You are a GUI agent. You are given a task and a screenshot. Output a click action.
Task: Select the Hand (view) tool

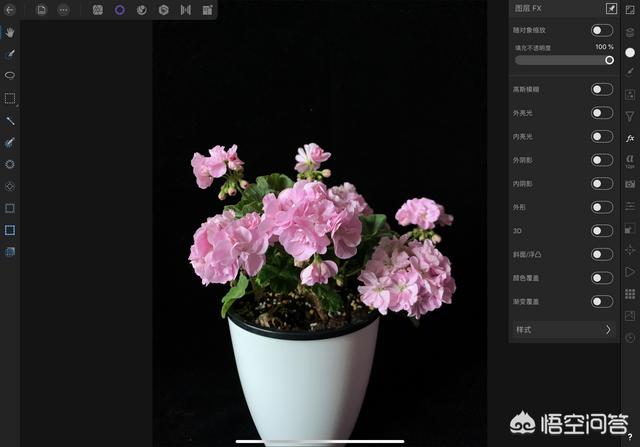click(10, 32)
